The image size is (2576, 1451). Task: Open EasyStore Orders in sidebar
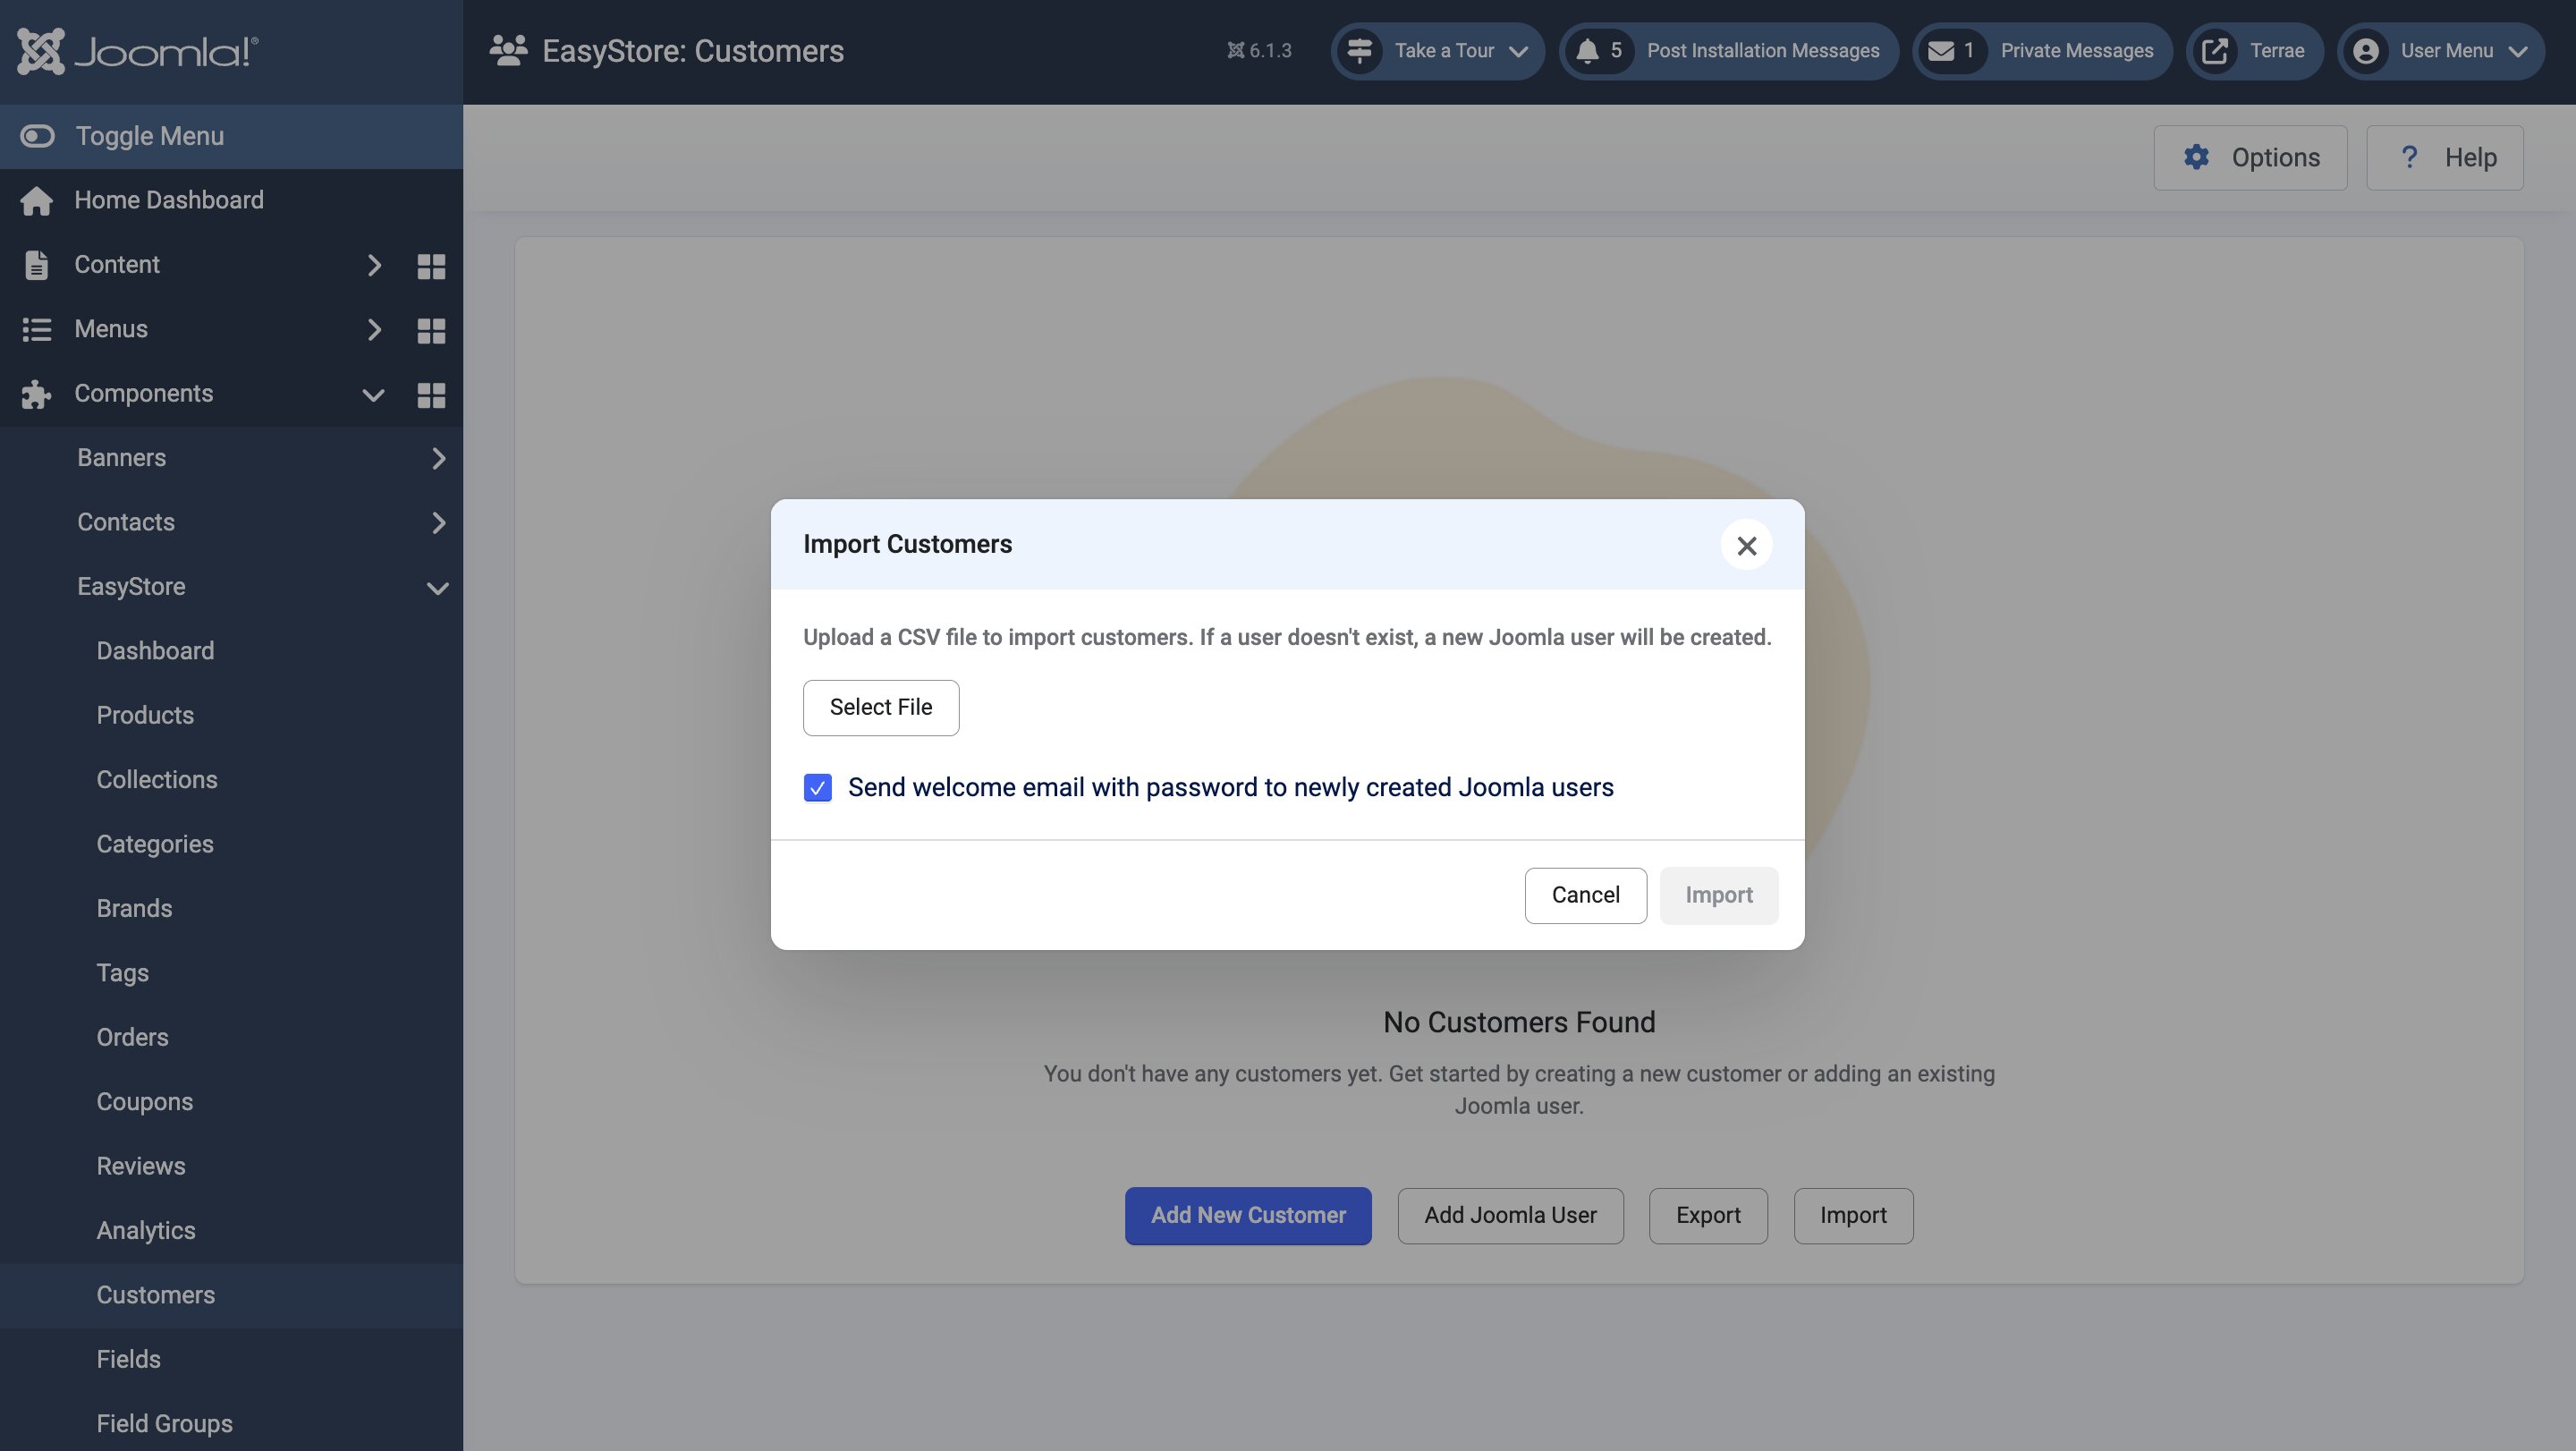pos(132,1038)
